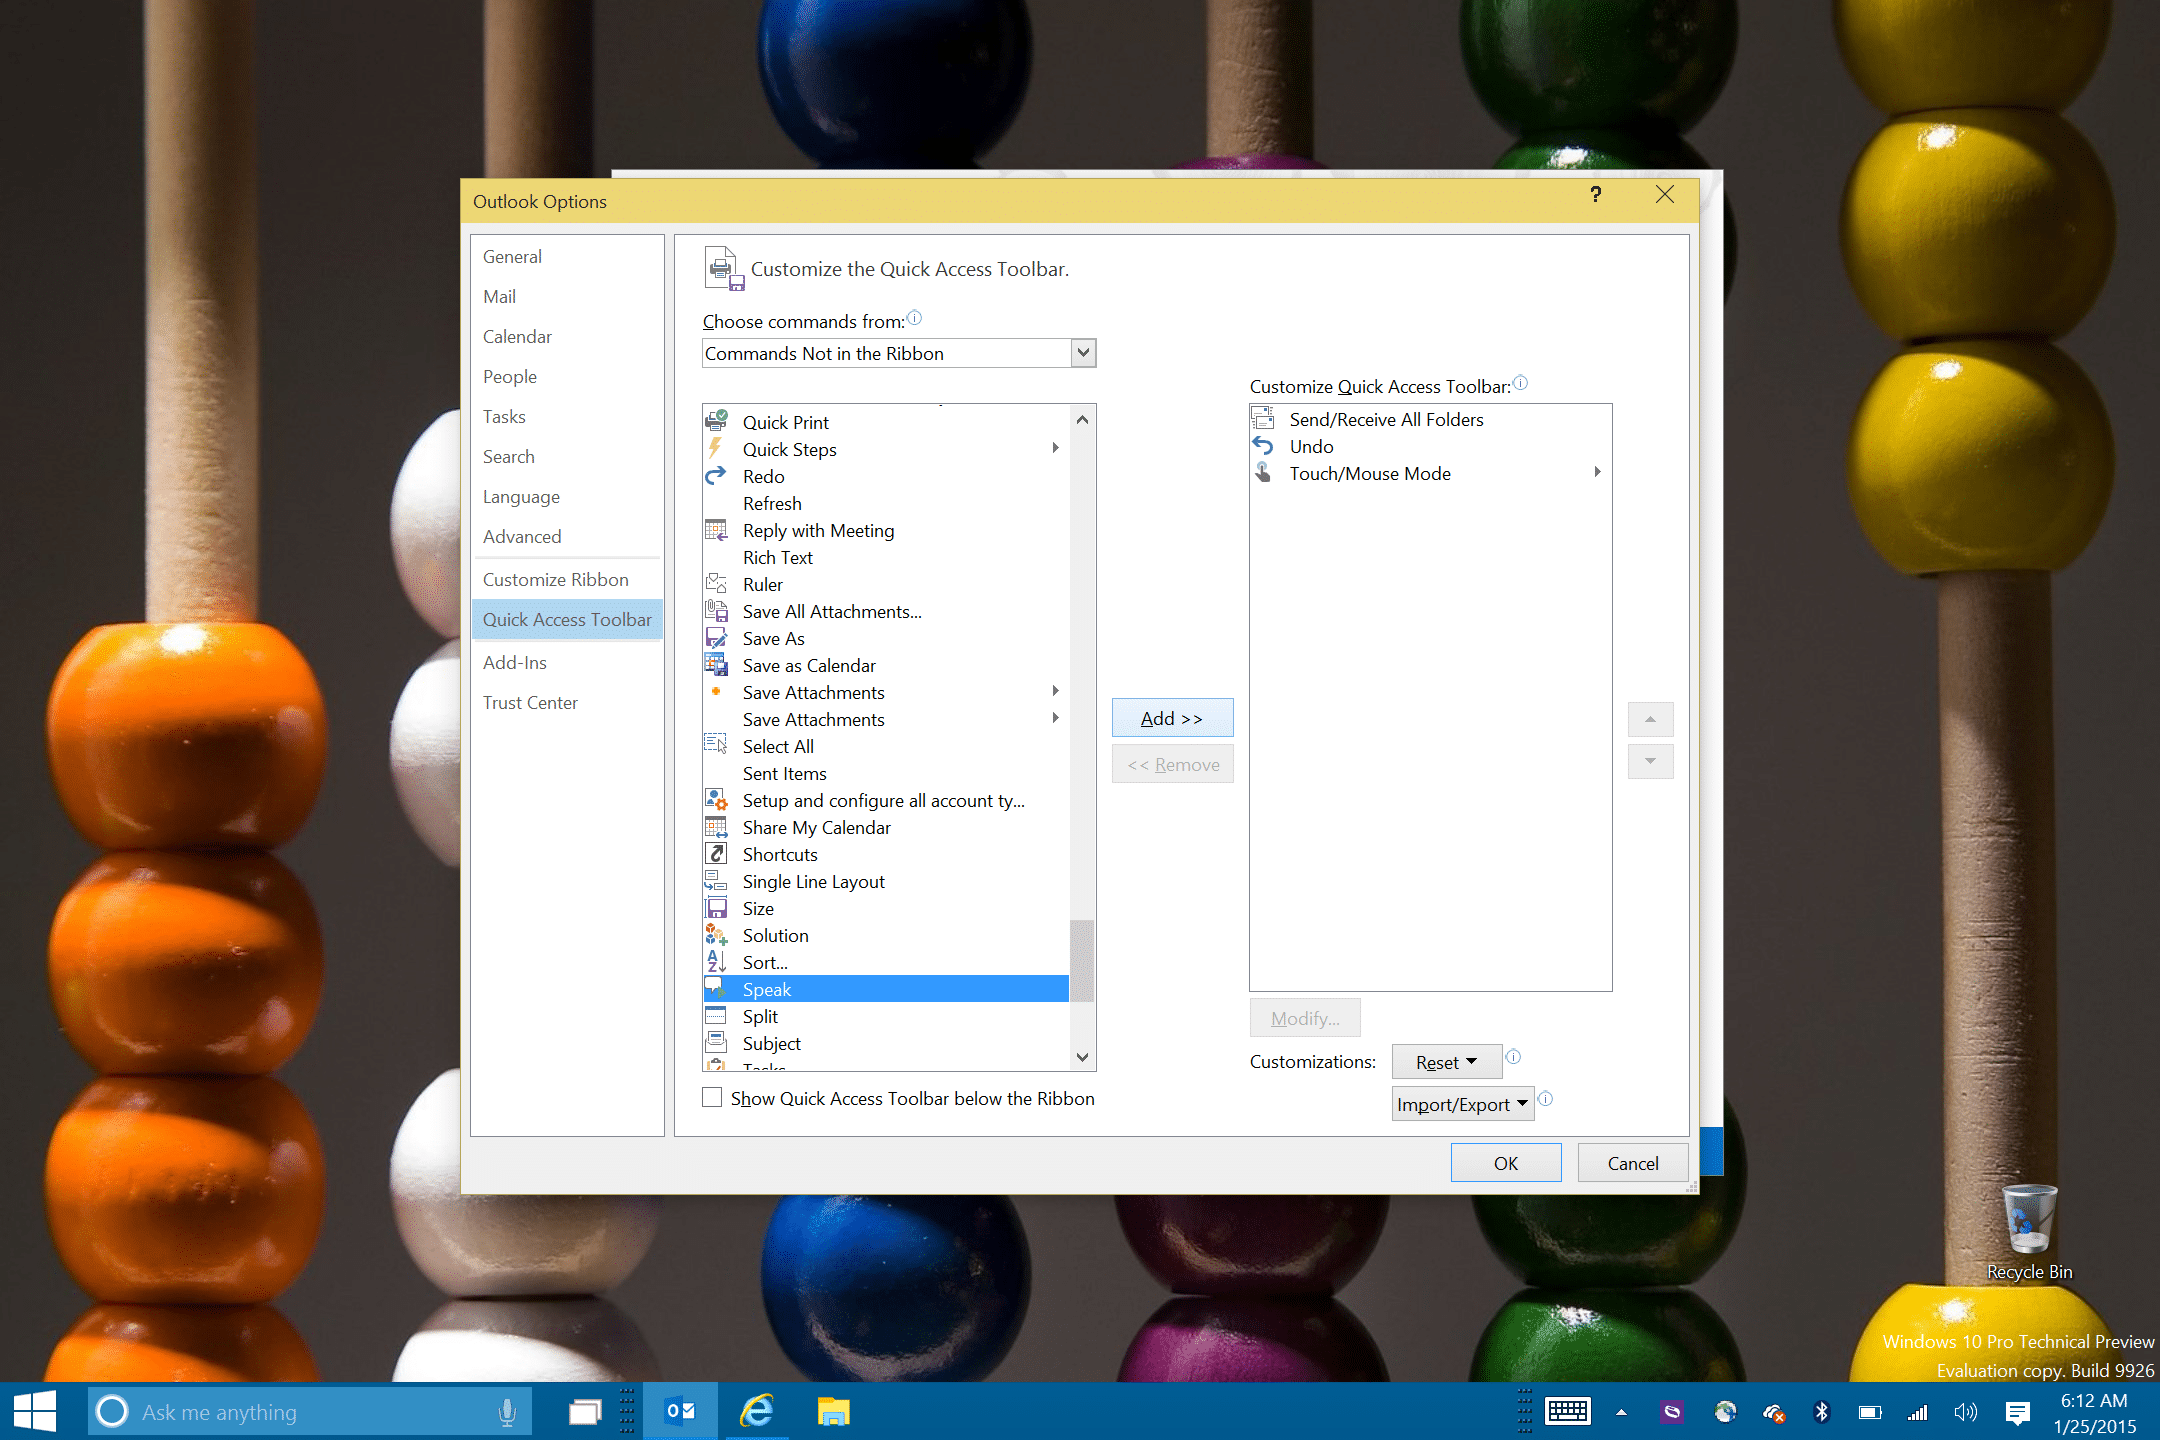Add the selected command with Add >>

click(x=1172, y=718)
